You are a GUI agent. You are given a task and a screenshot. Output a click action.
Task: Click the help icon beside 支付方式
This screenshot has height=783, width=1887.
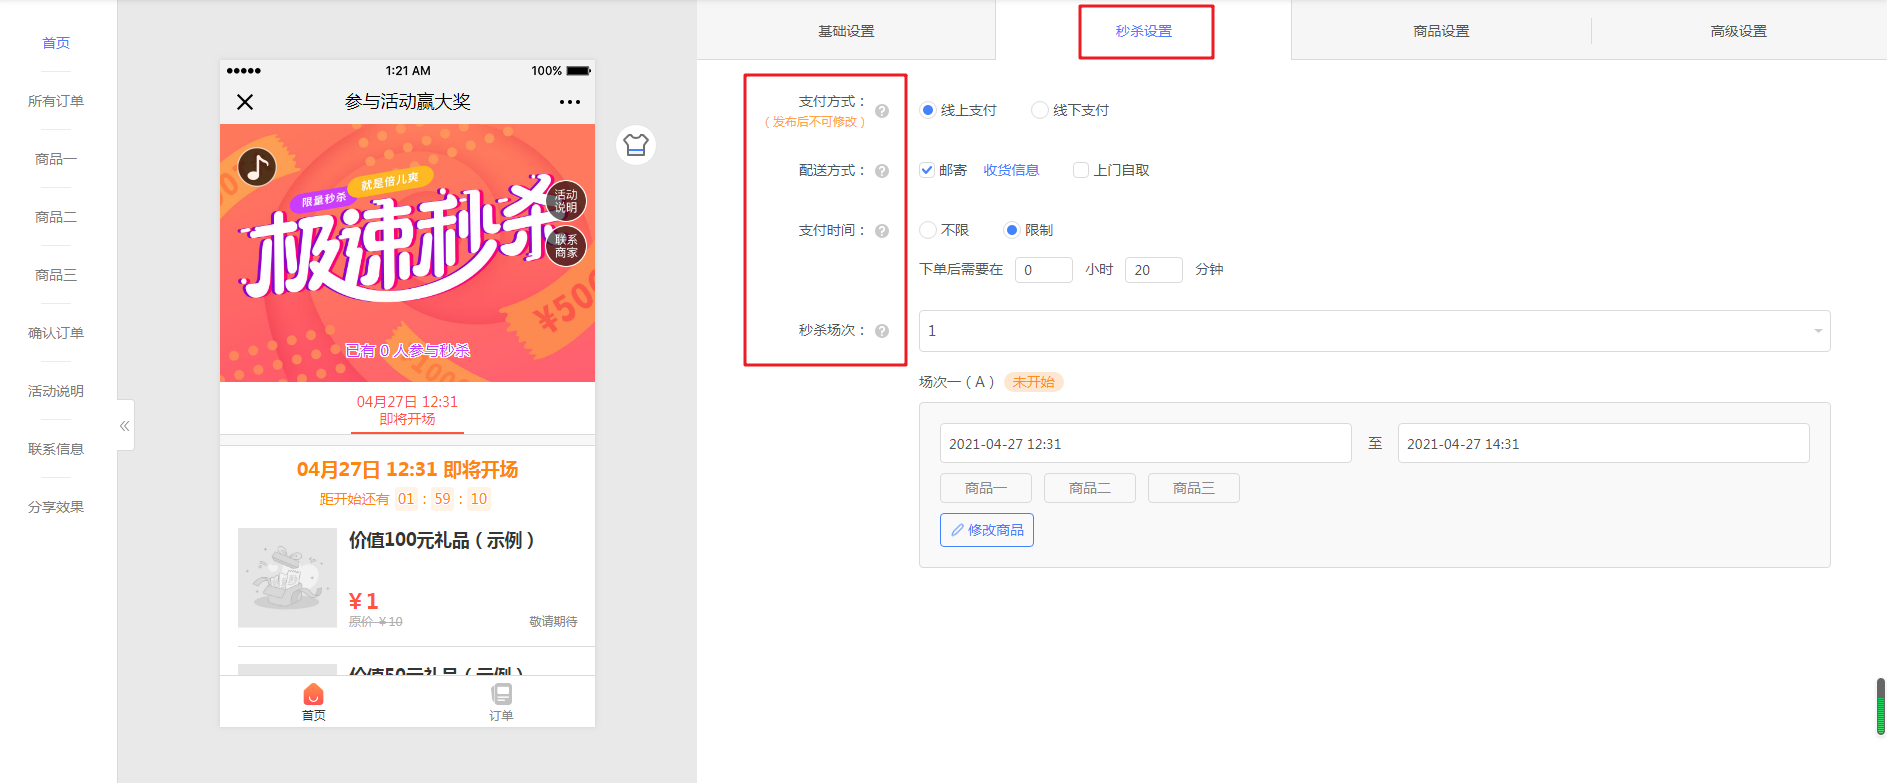(882, 111)
